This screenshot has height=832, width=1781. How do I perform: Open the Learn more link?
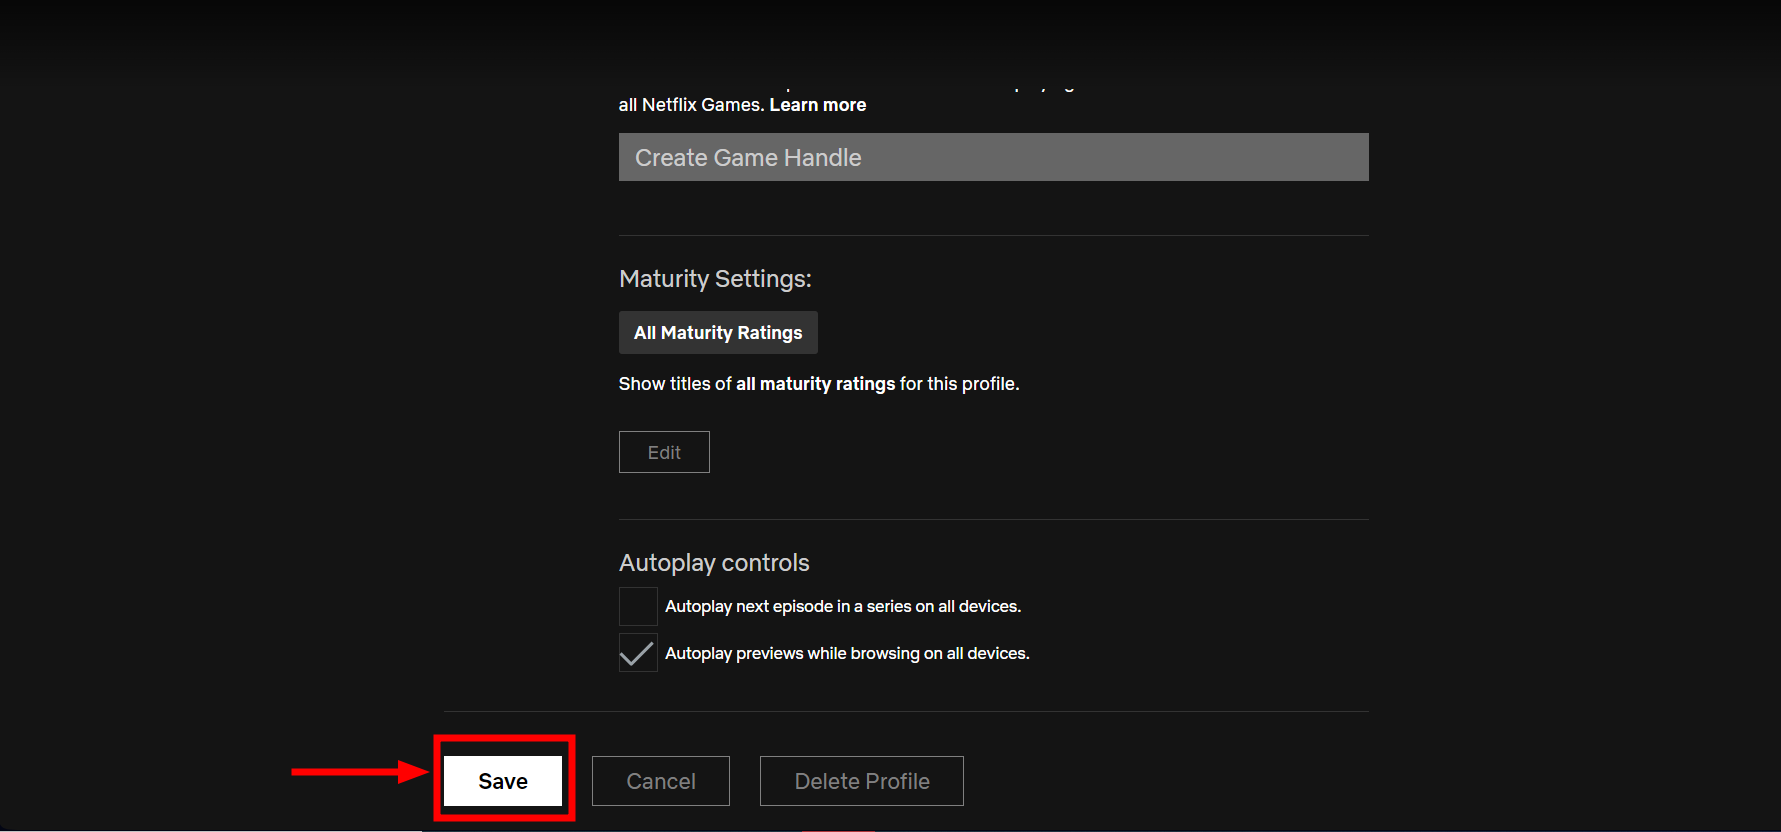(x=817, y=105)
